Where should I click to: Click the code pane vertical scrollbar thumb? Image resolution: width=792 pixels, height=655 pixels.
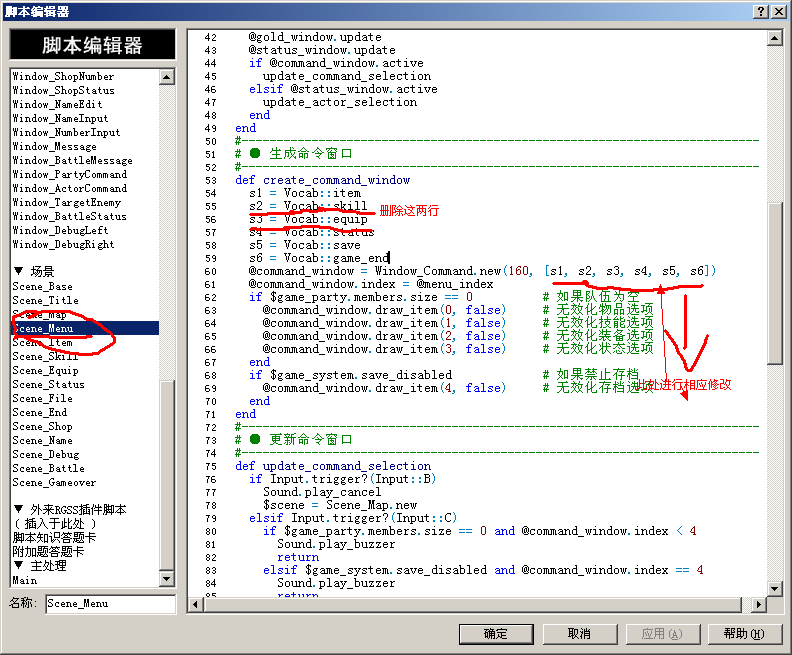coord(775,283)
